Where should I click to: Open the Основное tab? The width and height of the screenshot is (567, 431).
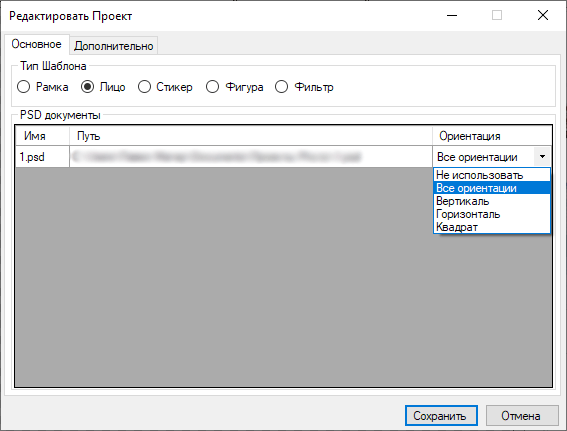coord(37,44)
